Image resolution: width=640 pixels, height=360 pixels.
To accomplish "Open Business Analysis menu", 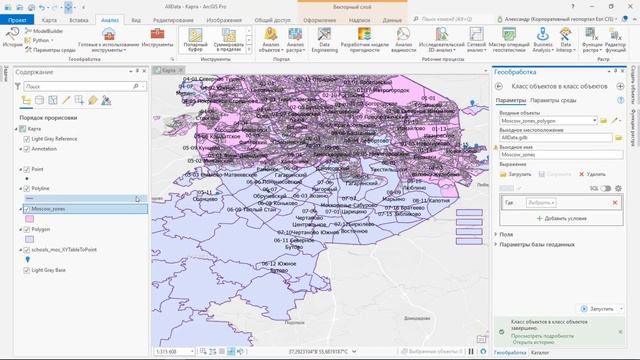I will [x=543, y=40].
